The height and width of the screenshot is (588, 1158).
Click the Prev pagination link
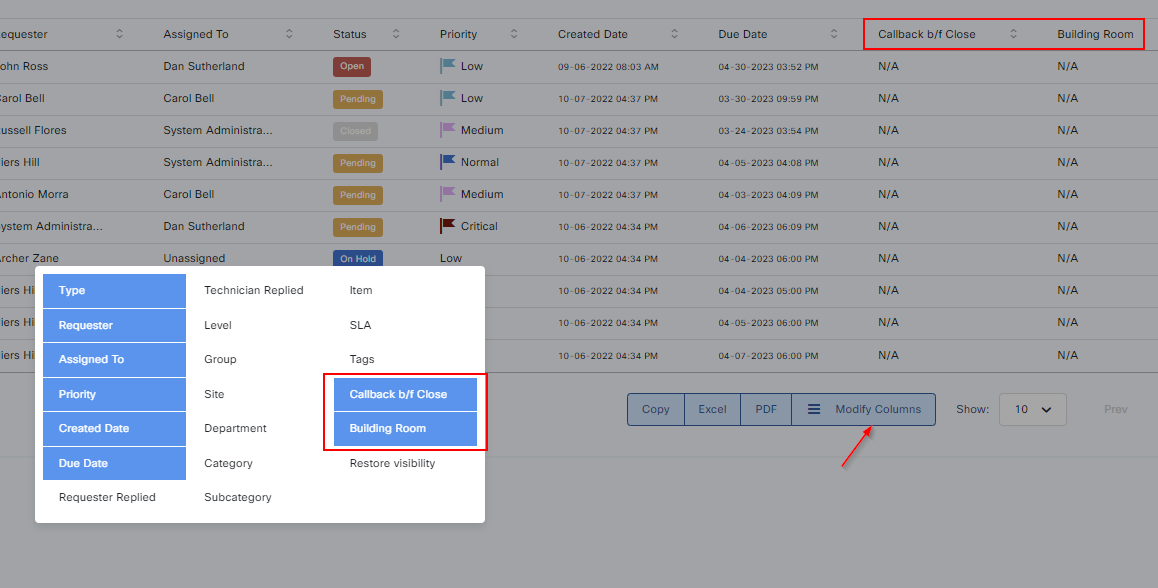pos(1116,409)
